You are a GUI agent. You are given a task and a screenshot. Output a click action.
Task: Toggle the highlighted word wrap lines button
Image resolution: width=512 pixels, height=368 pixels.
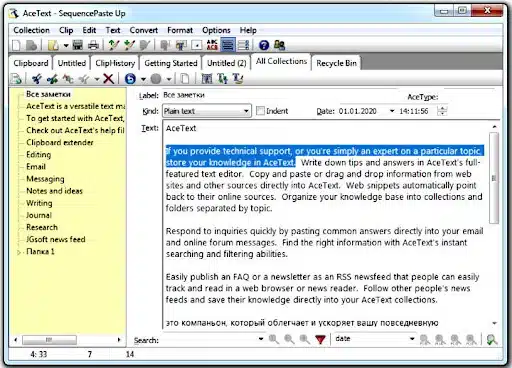[228, 45]
